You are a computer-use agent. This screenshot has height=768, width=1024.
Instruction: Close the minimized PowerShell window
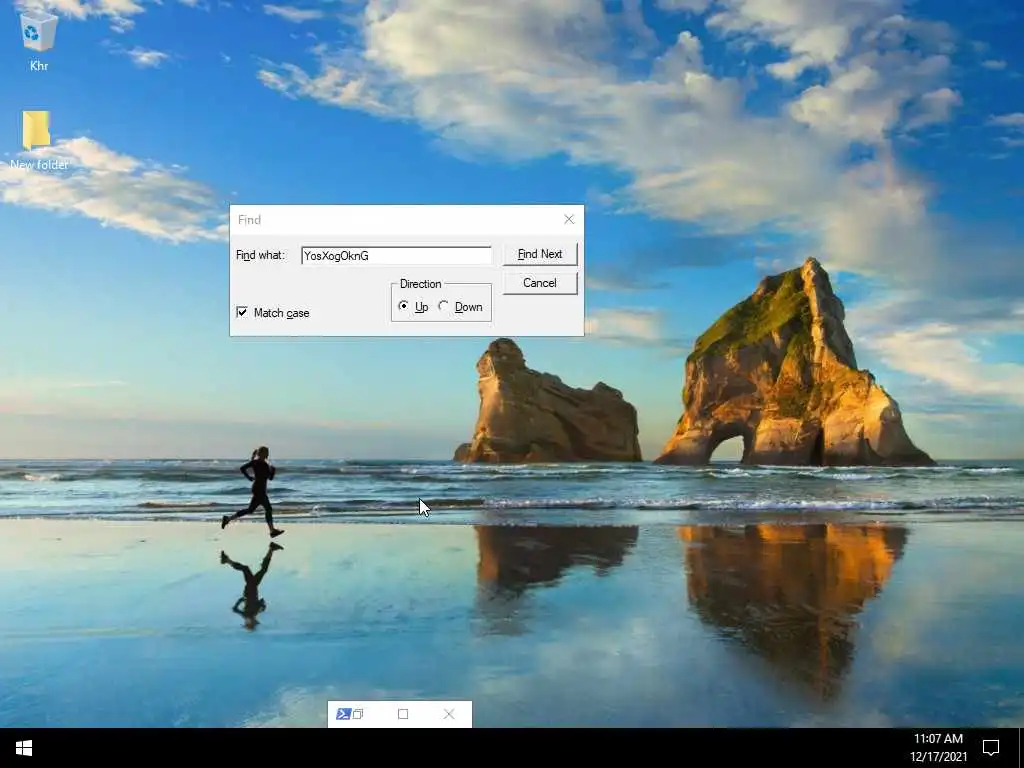449,714
